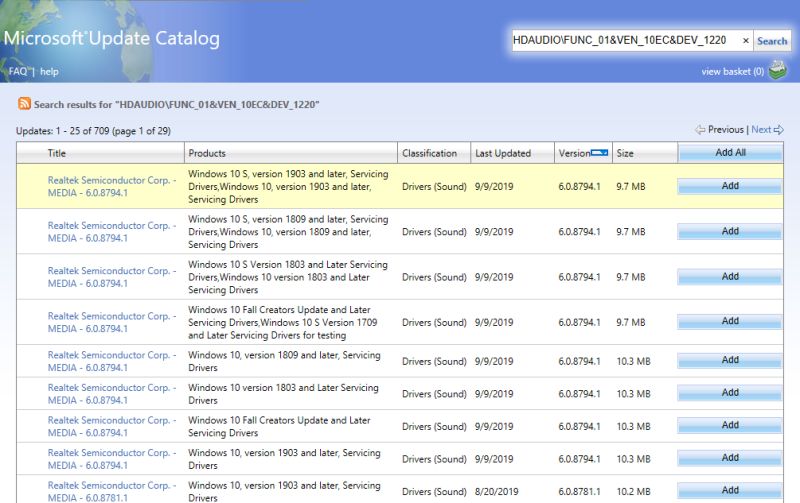The image size is (800, 503).
Task: Add the 10.3 MB version 1803 driver
Action: point(730,393)
